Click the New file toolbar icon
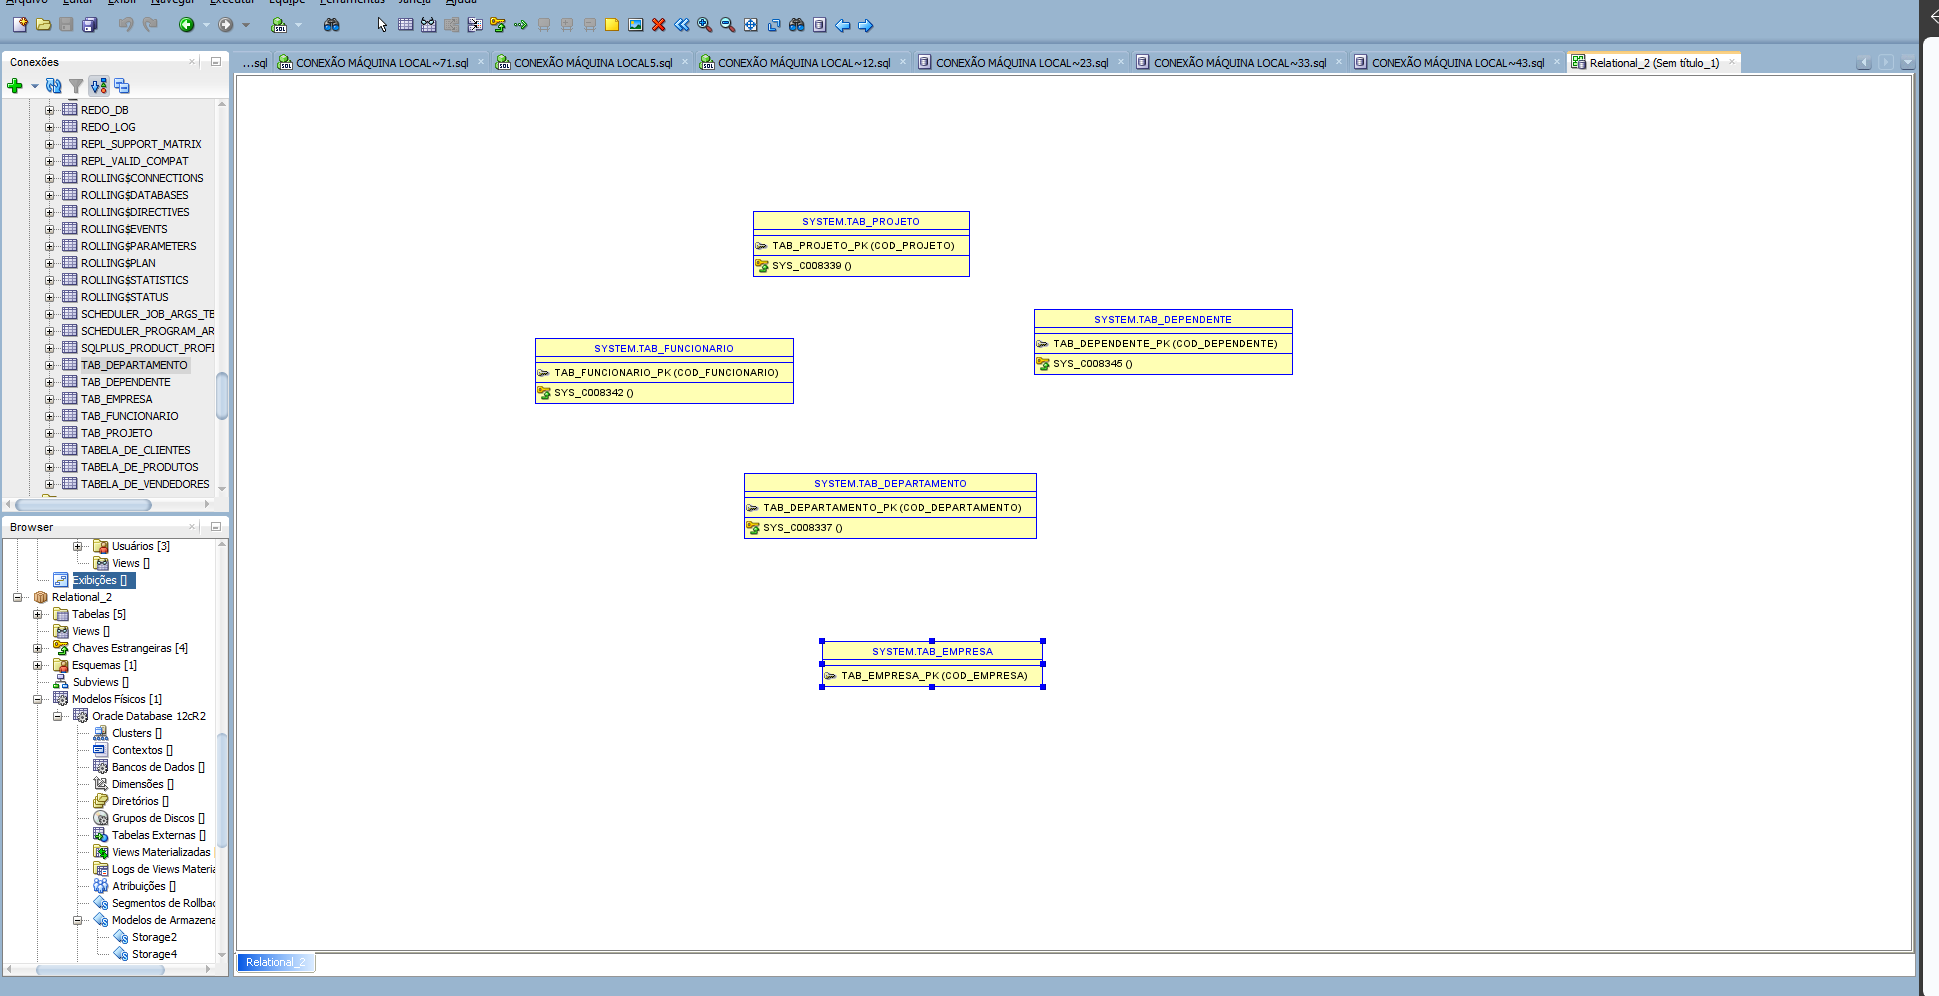 [x=19, y=25]
